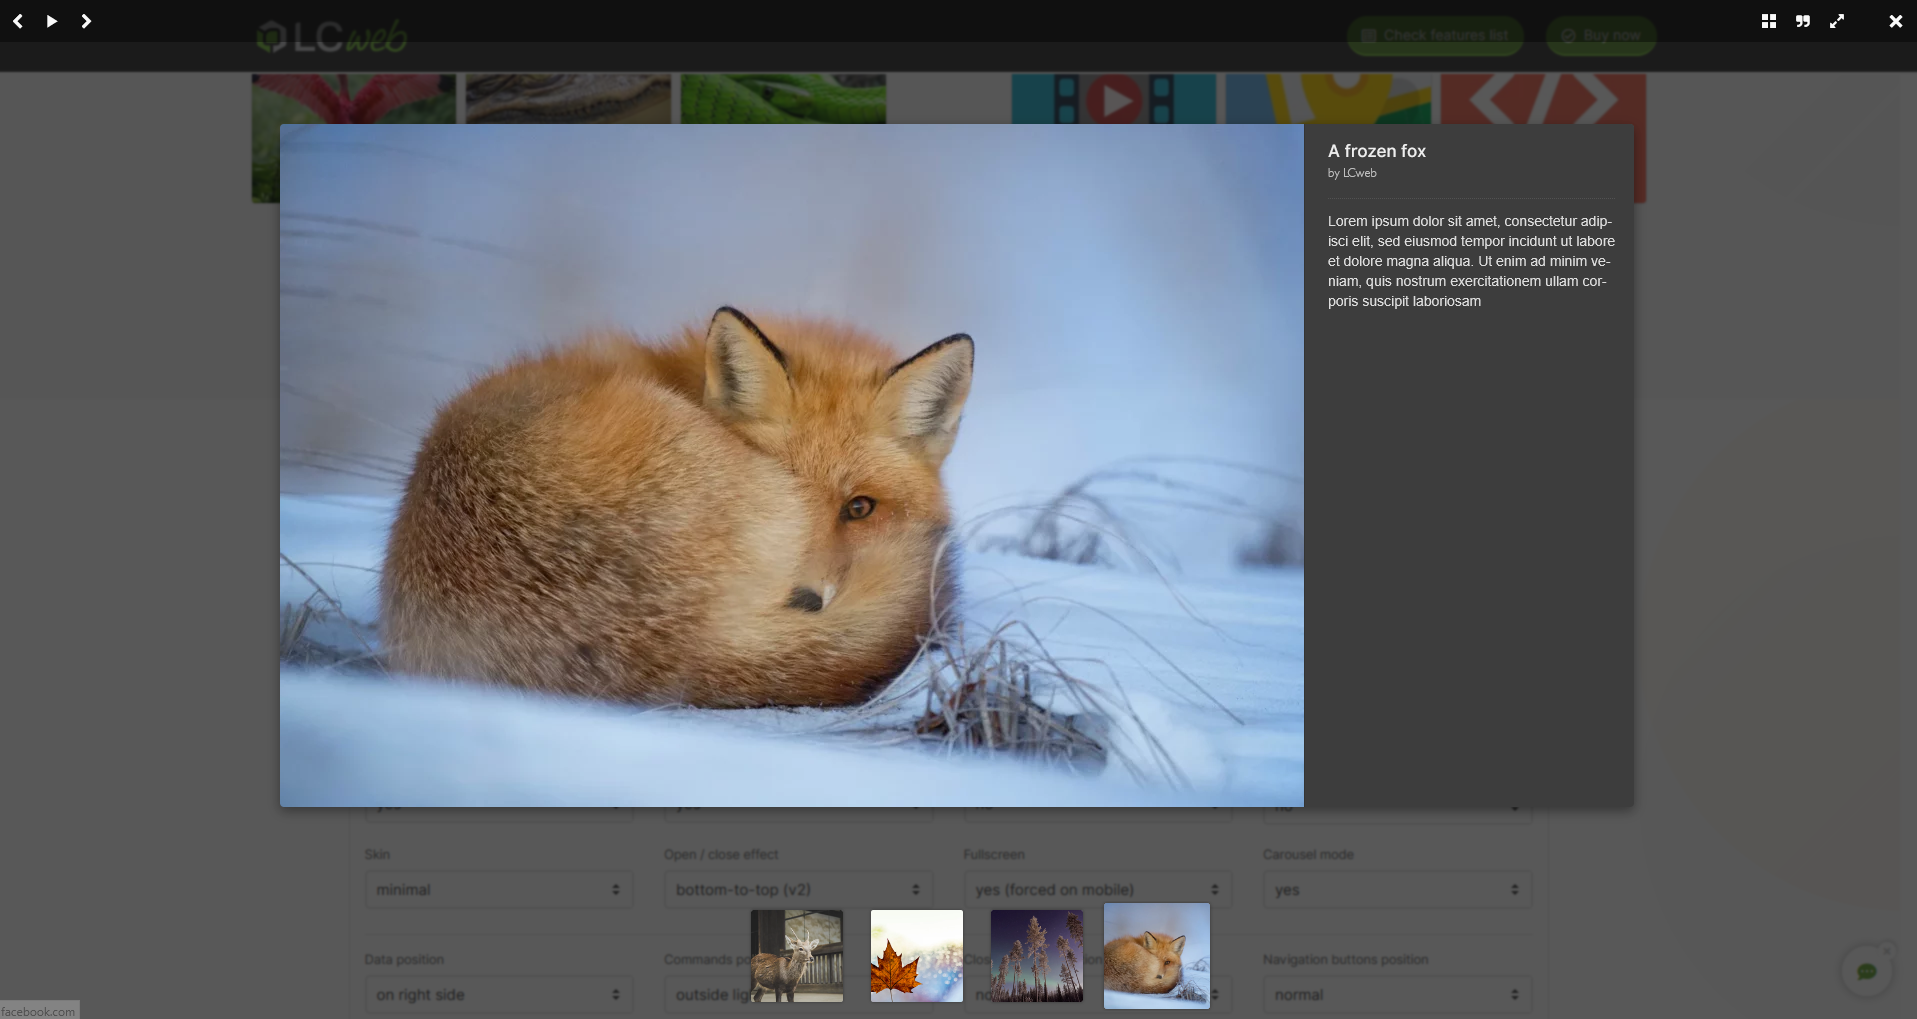
Task: Close the lightbox with the X icon
Action: [1895, 21]
